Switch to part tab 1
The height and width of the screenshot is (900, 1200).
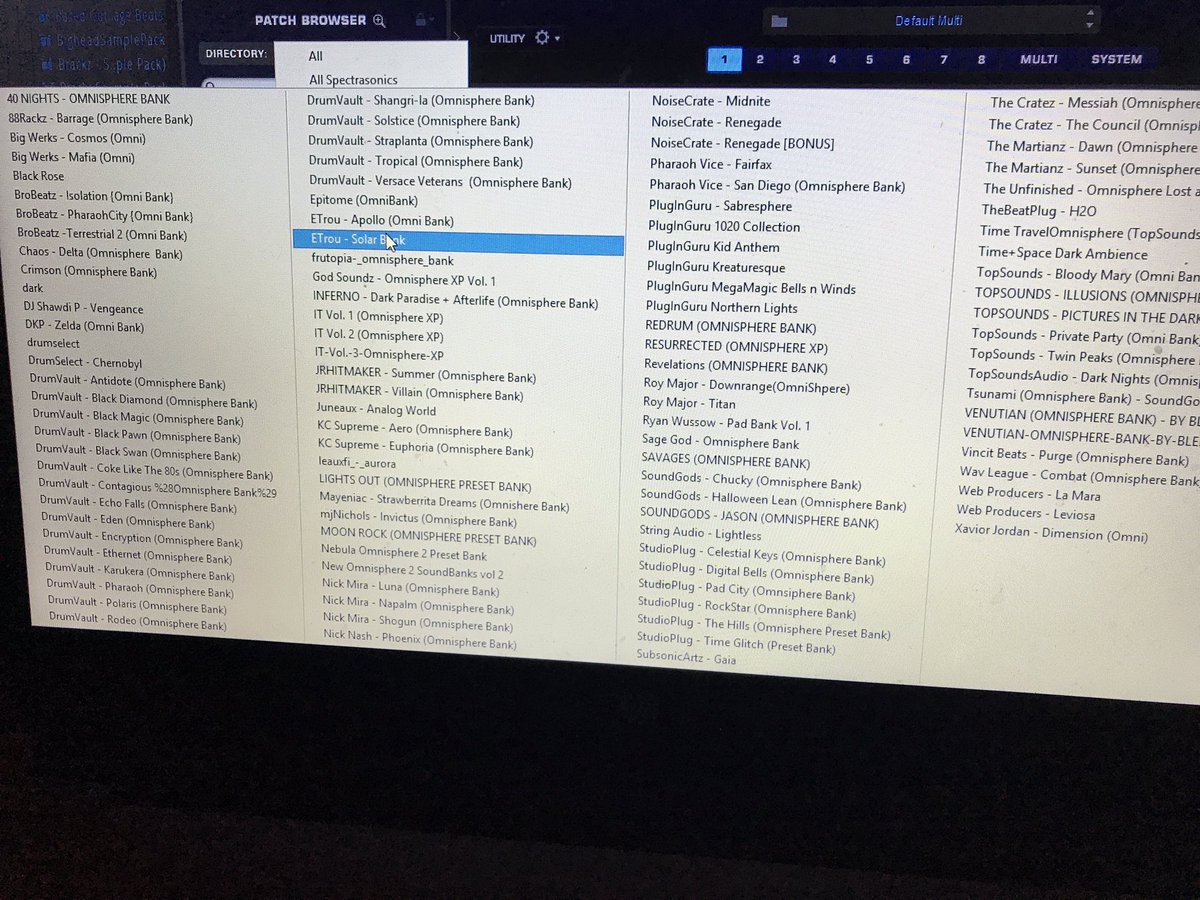[724, 59]
